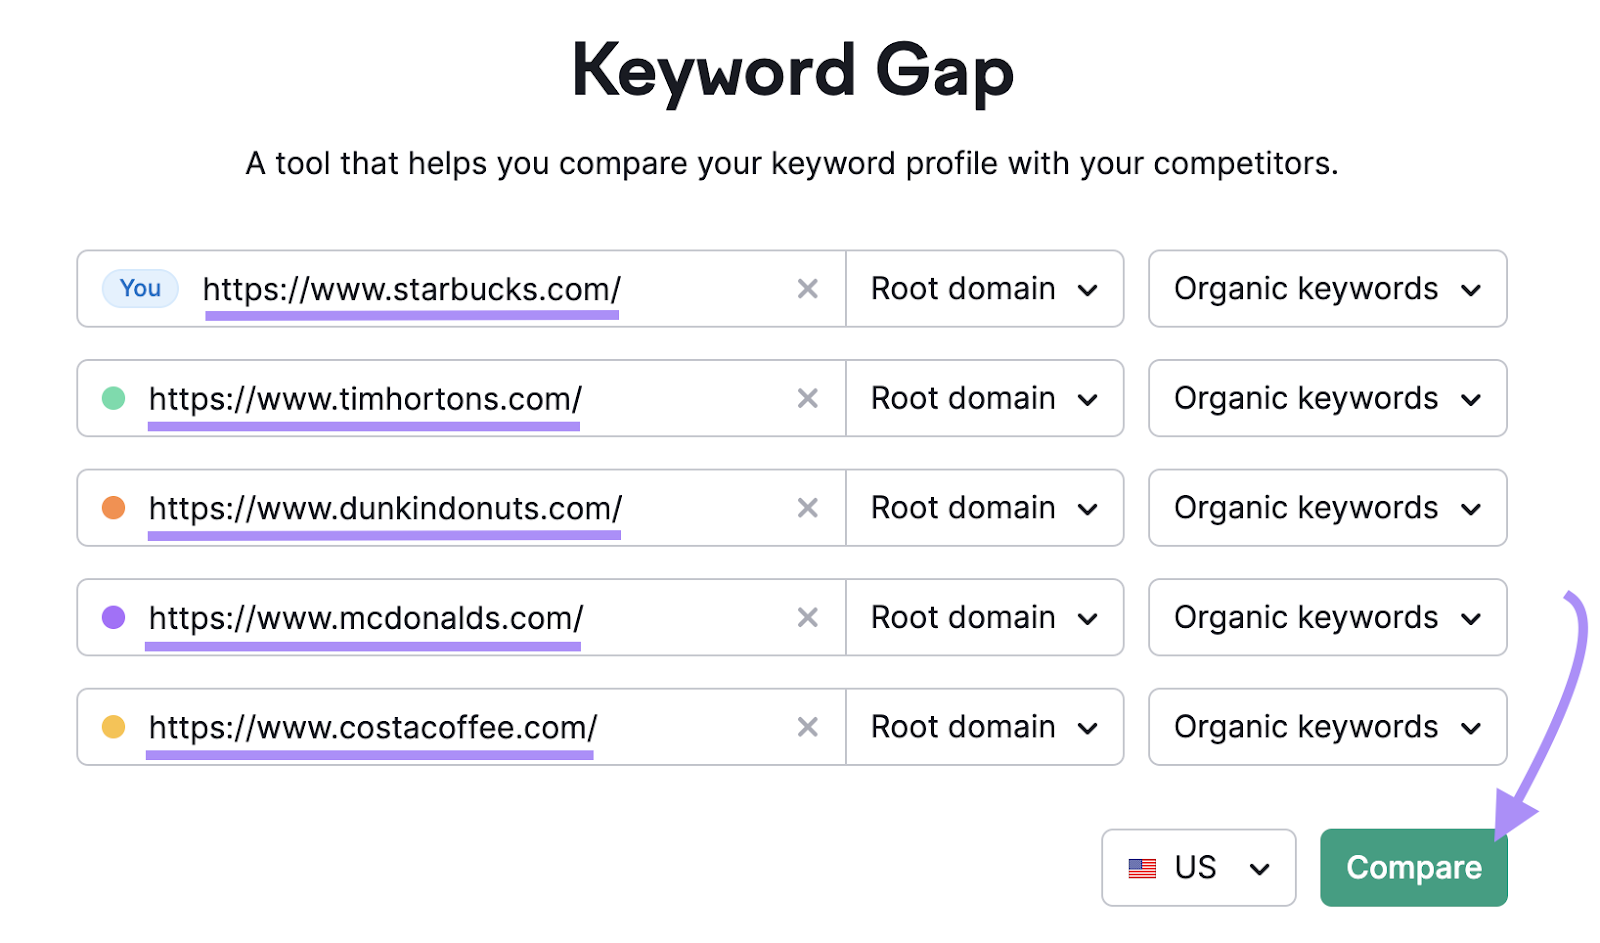Screen dimensions: 1600x943
Task: Click the 'You' badge on the first row
Action: 139,289
